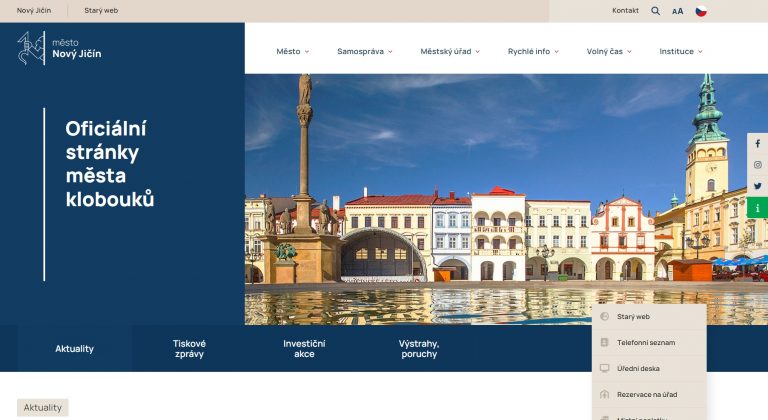The height and width of the screenshot is (420, 768).
Task: Open the Městský úřad menu
Action: tap(446, 51)
